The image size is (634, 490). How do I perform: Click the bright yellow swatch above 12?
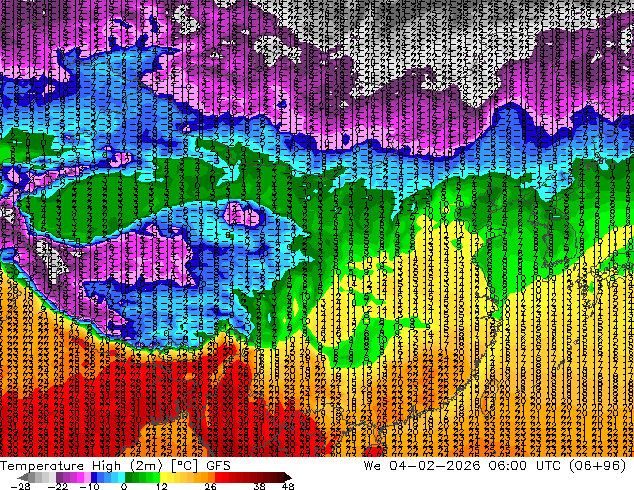[163, 477]
